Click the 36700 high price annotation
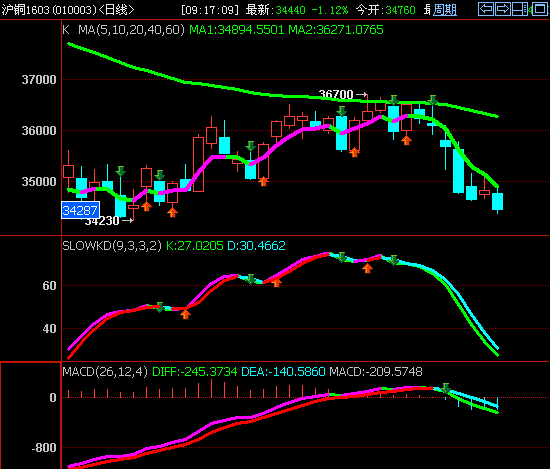Image resolution: width=550 pixels, height=469 pixels. pyautogui.click(x=336, y=94)
